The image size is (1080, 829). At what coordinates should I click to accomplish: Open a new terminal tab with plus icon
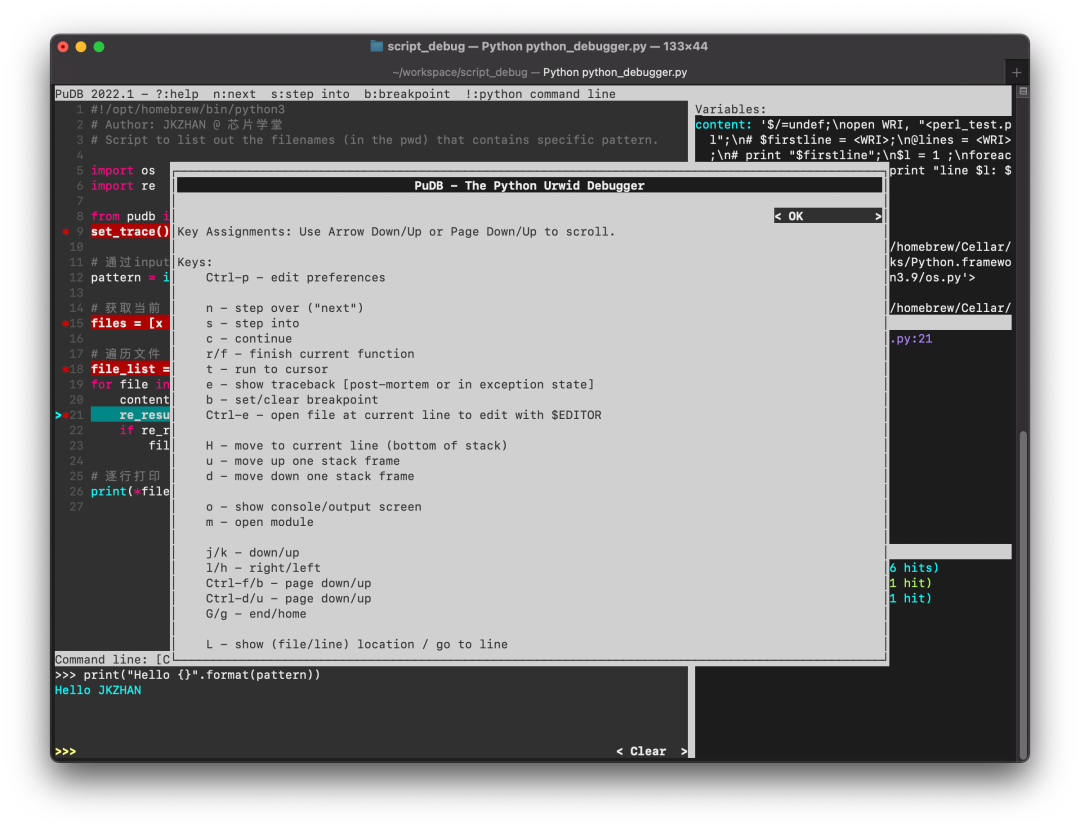click(x=1016, y=72)
